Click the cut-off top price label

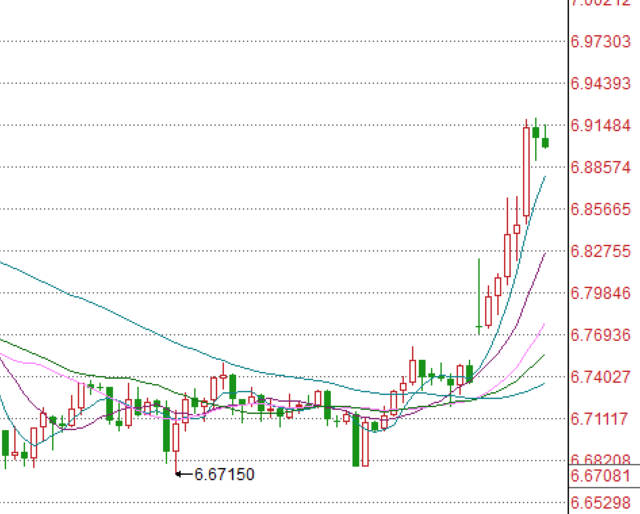point(600,4)
